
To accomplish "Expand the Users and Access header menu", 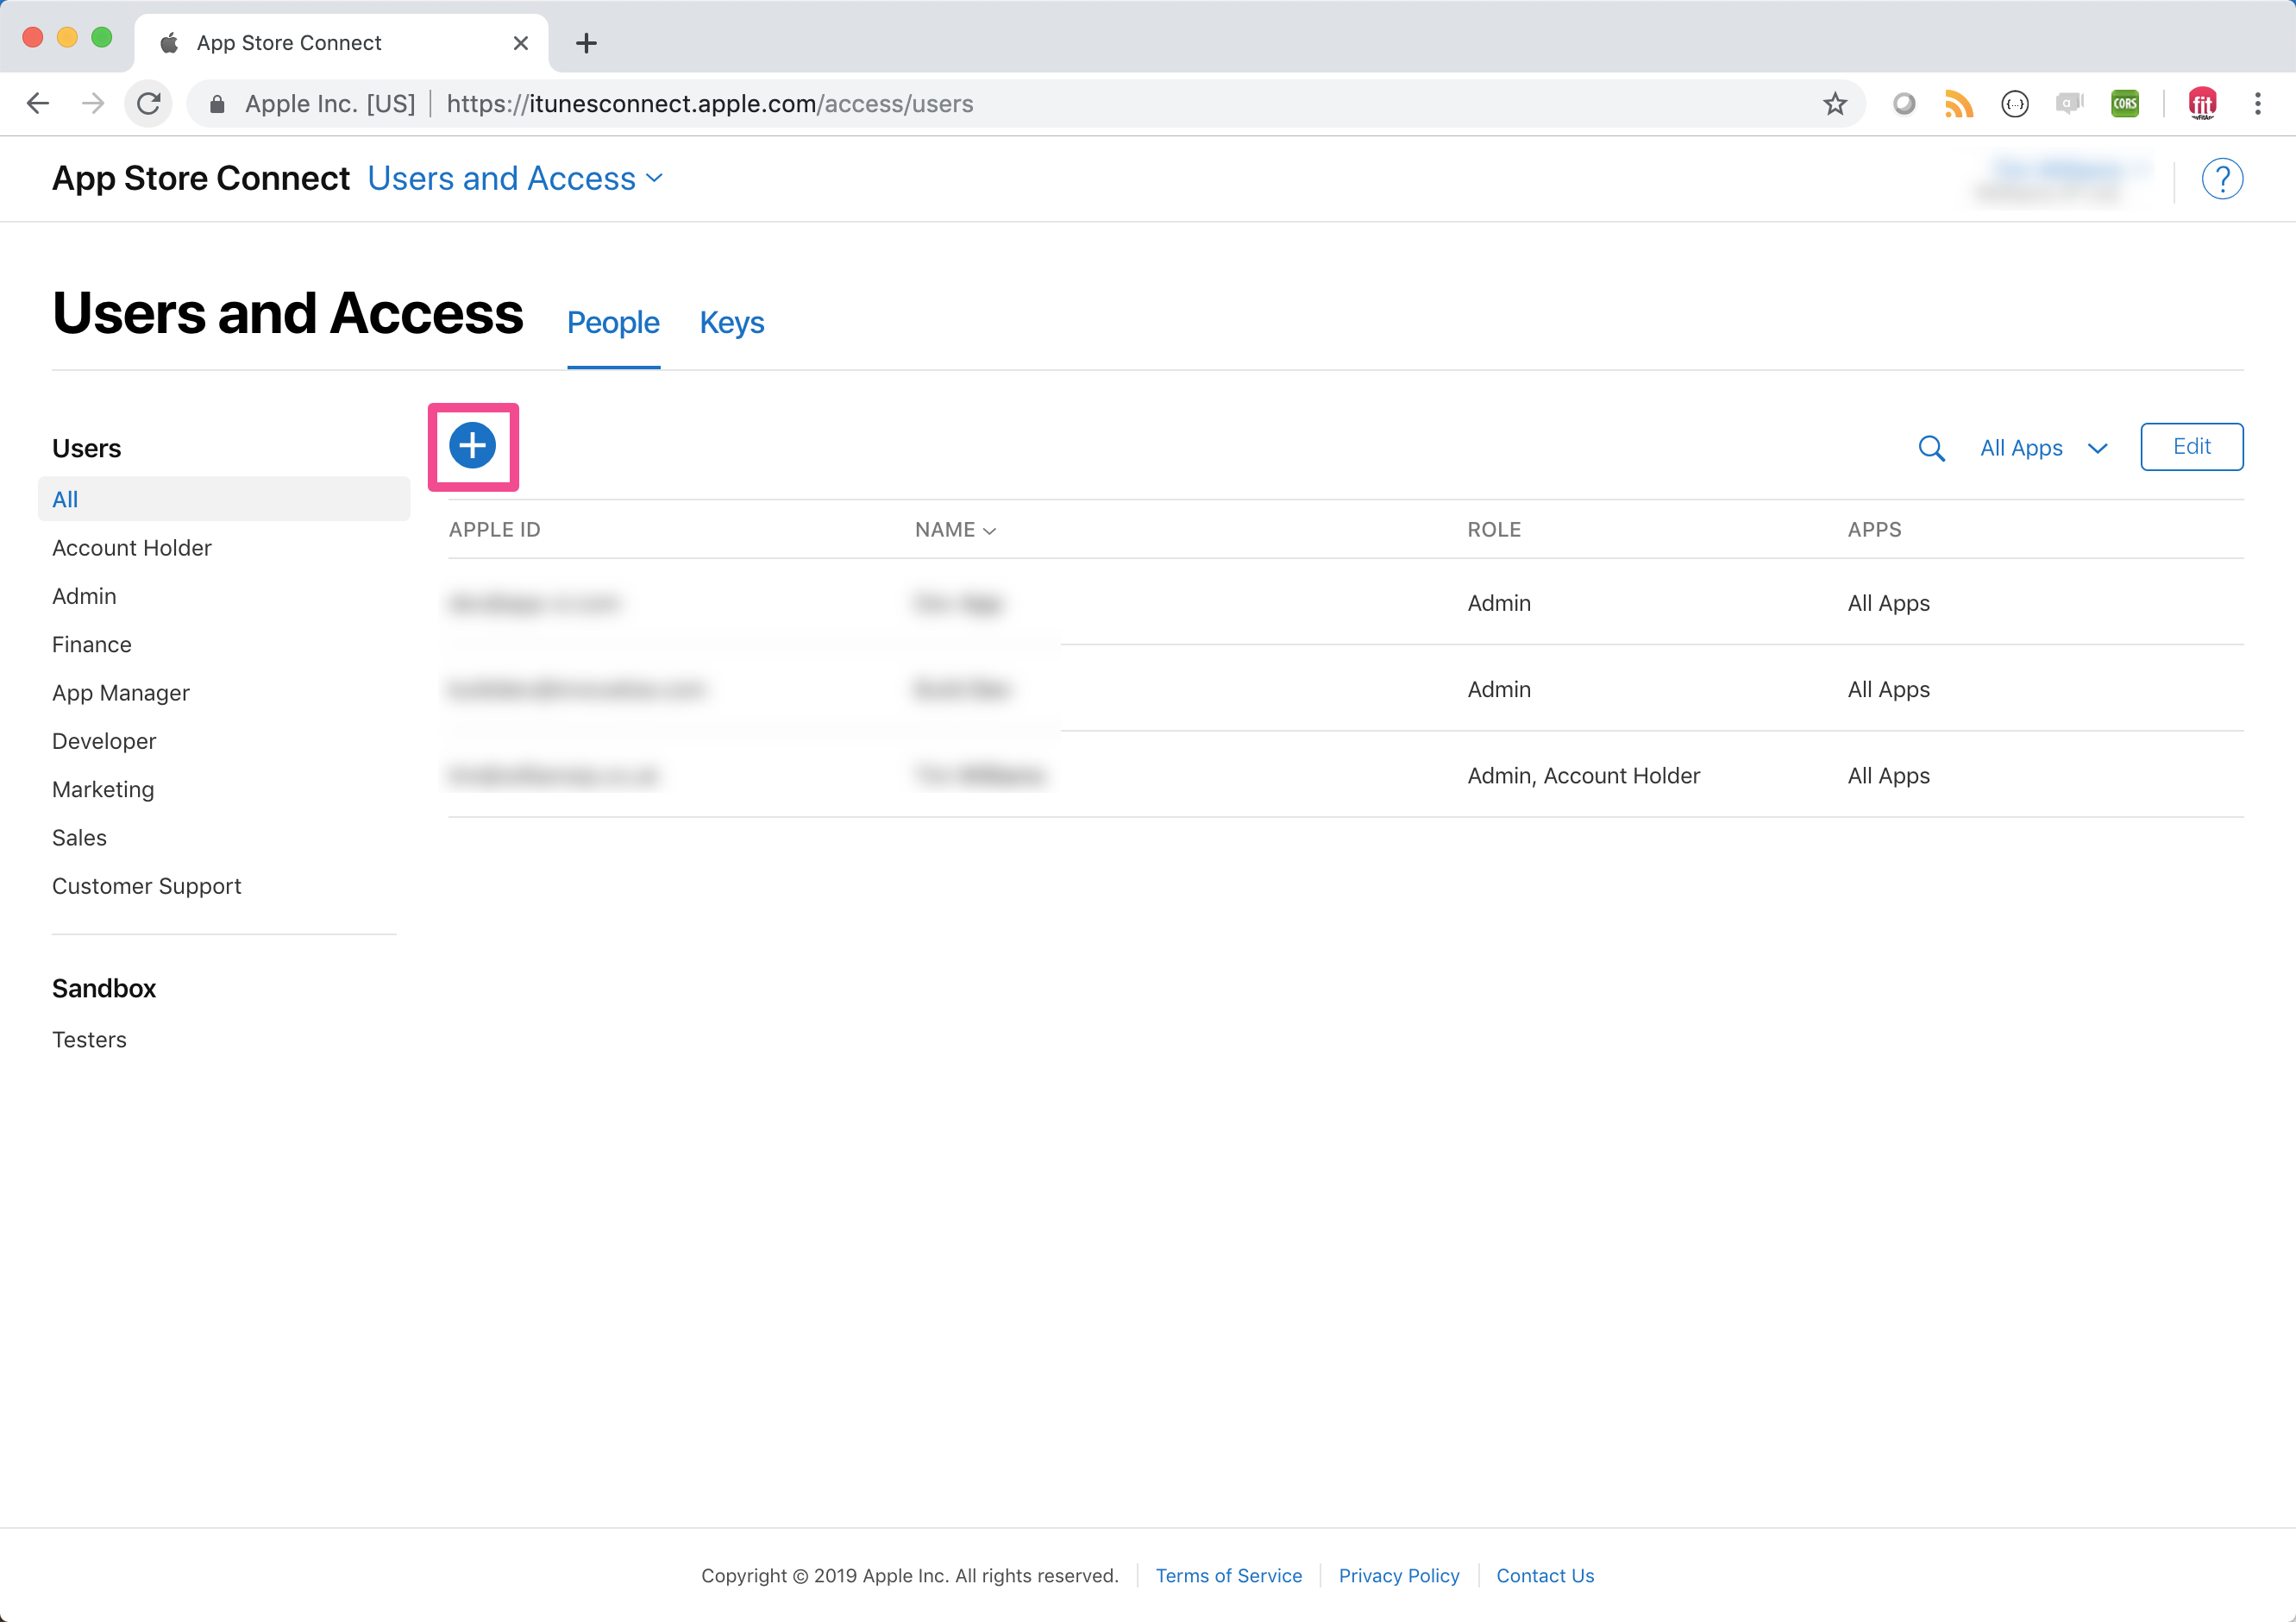I will [515, 178].
